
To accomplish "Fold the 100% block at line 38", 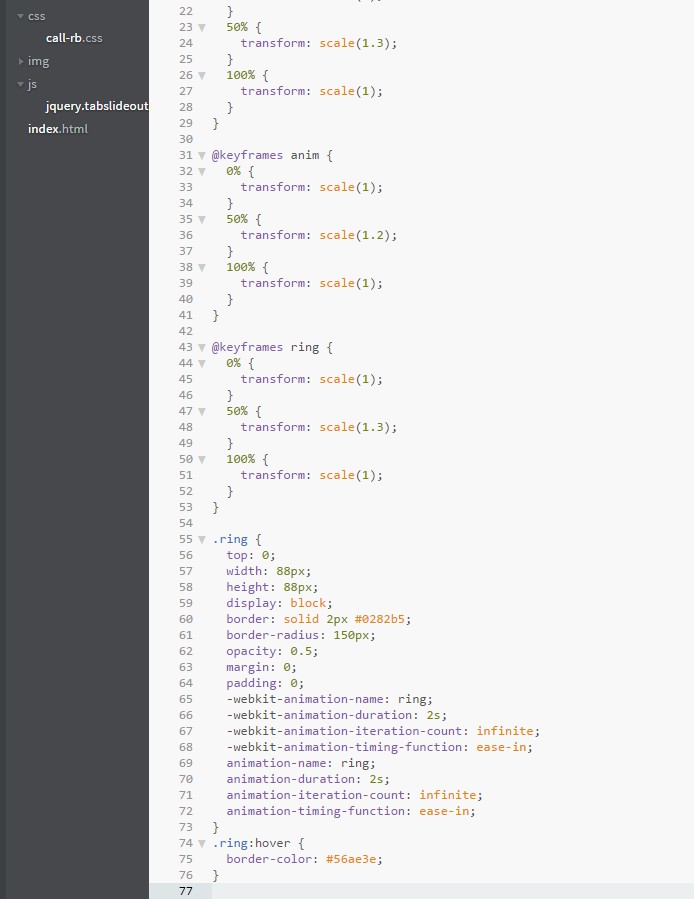I will click(202, 267).
